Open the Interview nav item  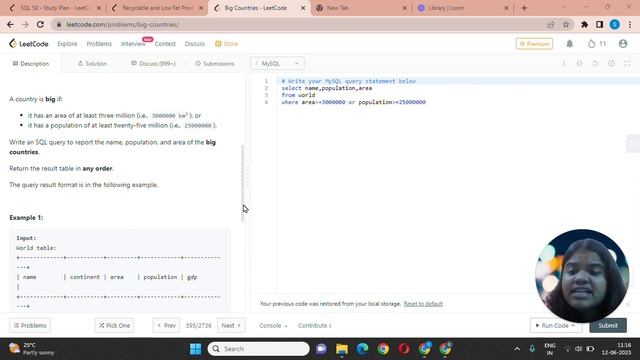point(133,44)
